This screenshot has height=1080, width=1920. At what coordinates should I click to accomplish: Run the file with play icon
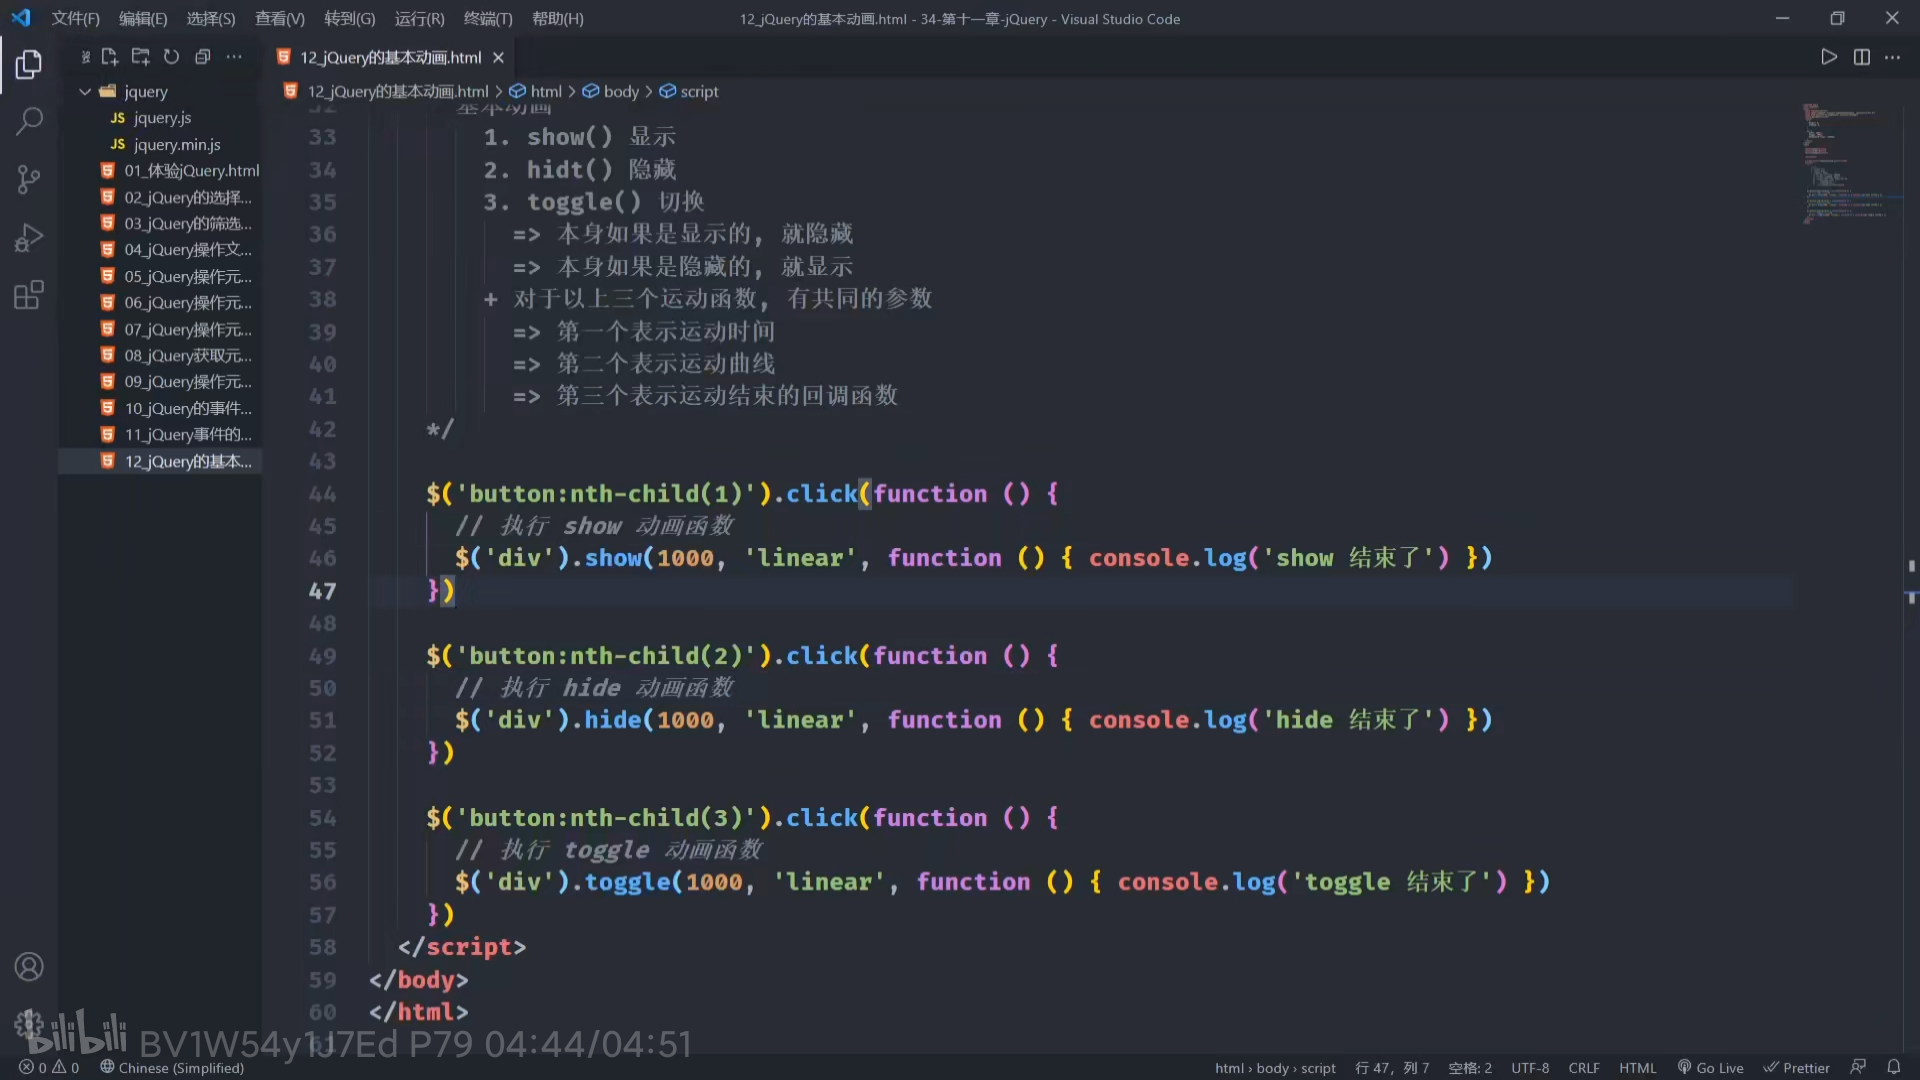coord(1828,57)
